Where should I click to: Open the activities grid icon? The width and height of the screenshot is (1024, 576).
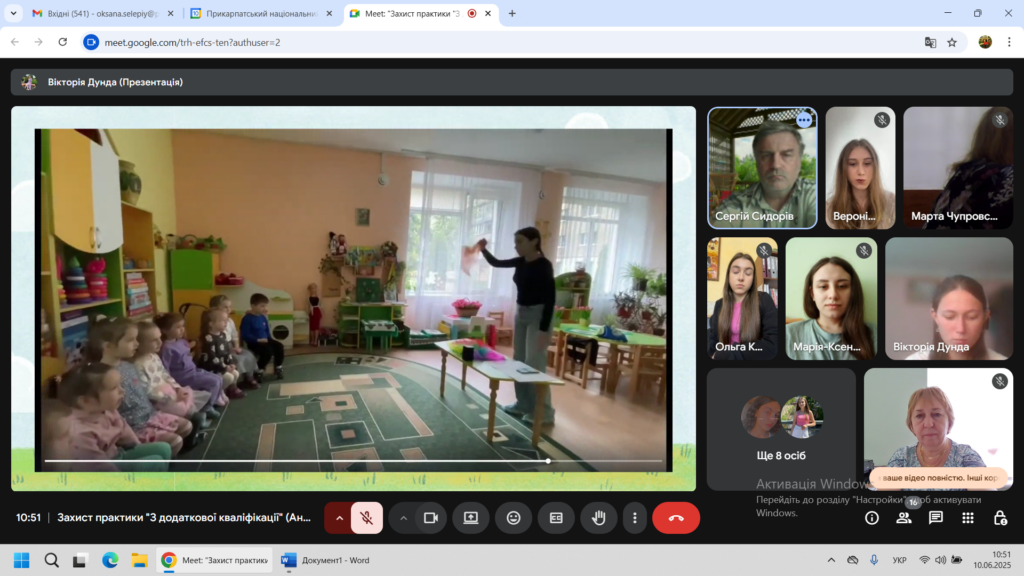coord(968,518)
